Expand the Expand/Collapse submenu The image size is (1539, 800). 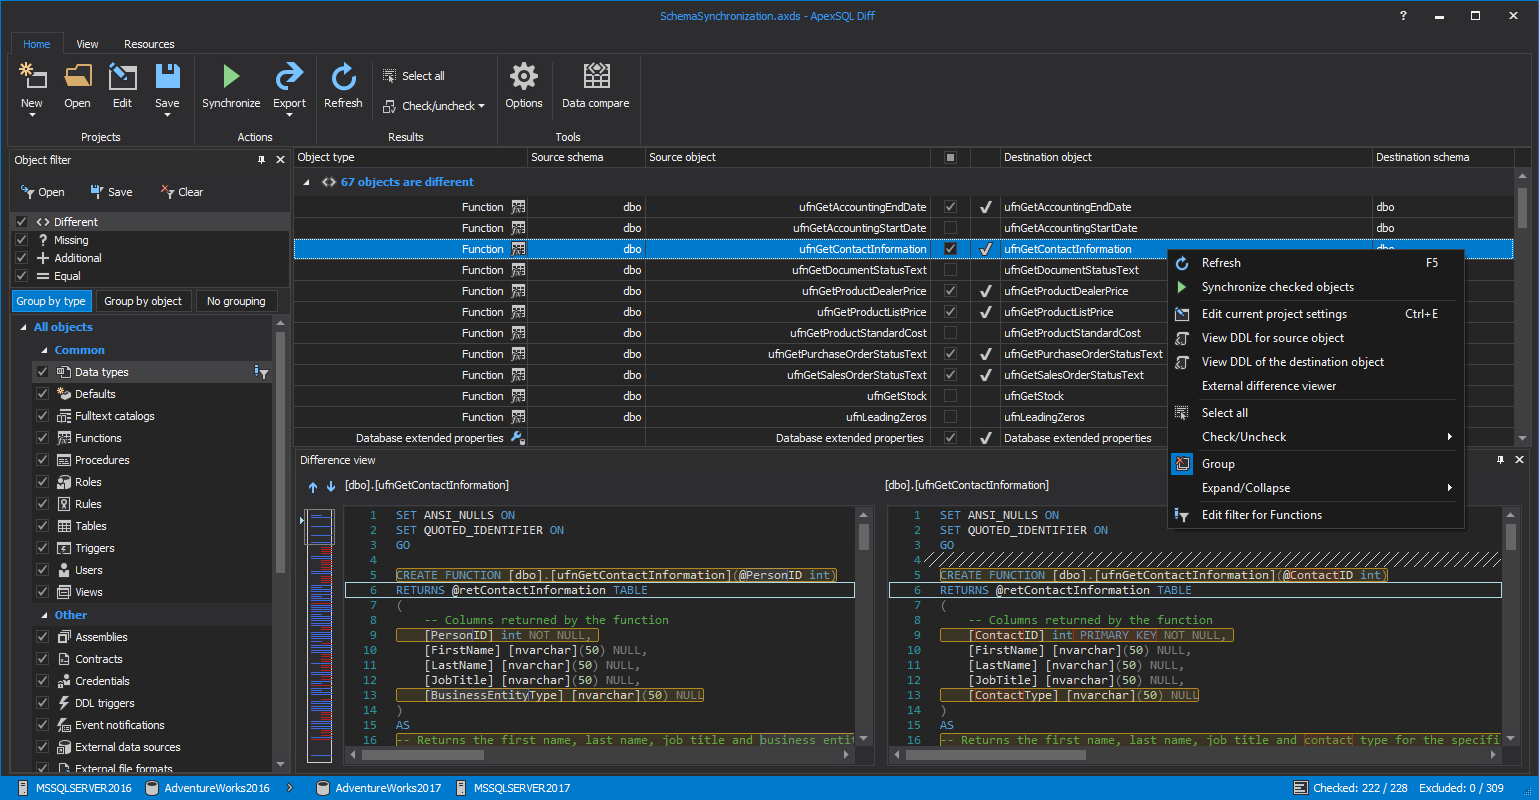point(1316,488)
